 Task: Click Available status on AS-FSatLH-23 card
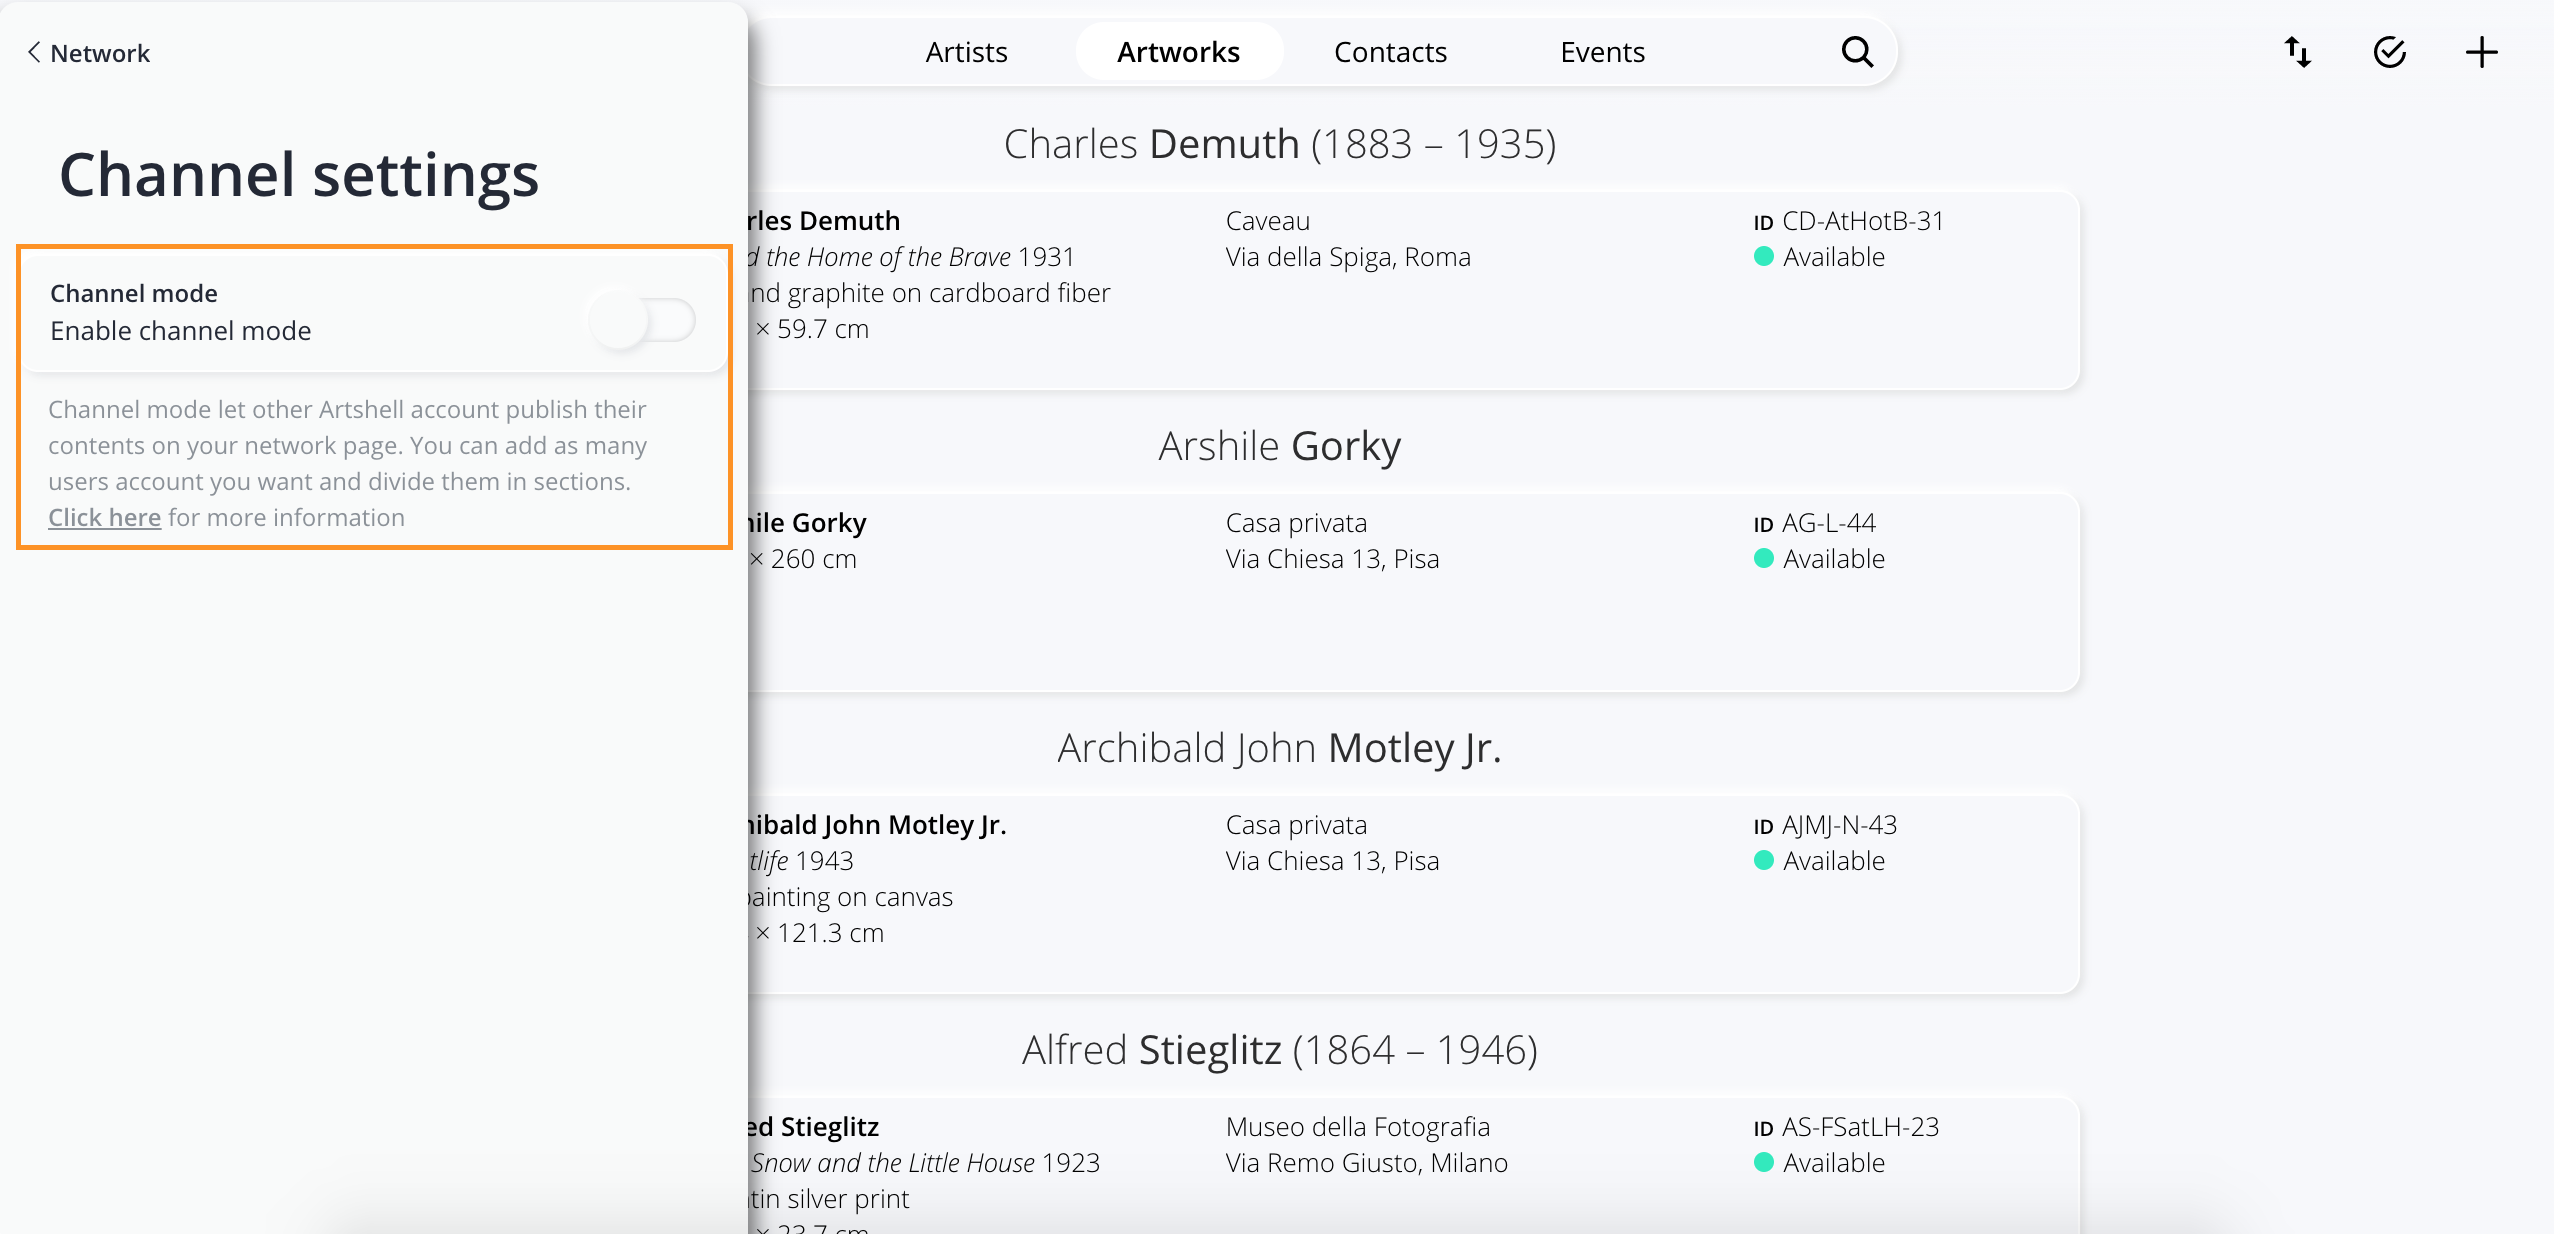pos(1820,1163)
